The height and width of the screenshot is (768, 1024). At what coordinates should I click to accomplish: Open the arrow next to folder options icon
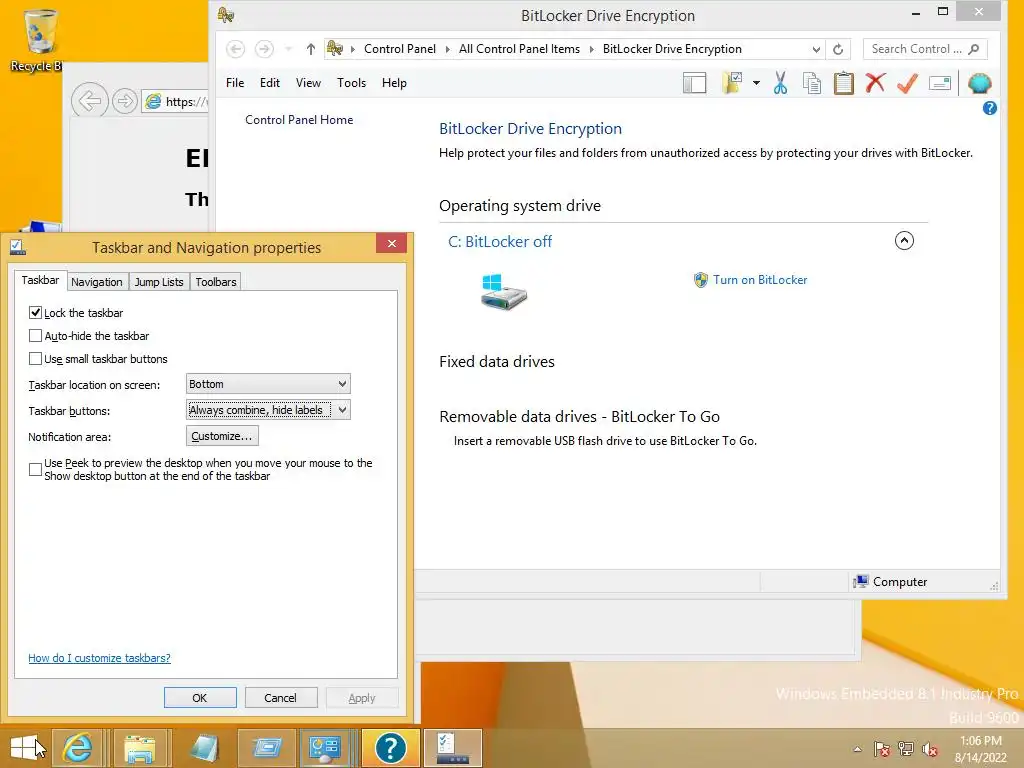click(756, 83)
